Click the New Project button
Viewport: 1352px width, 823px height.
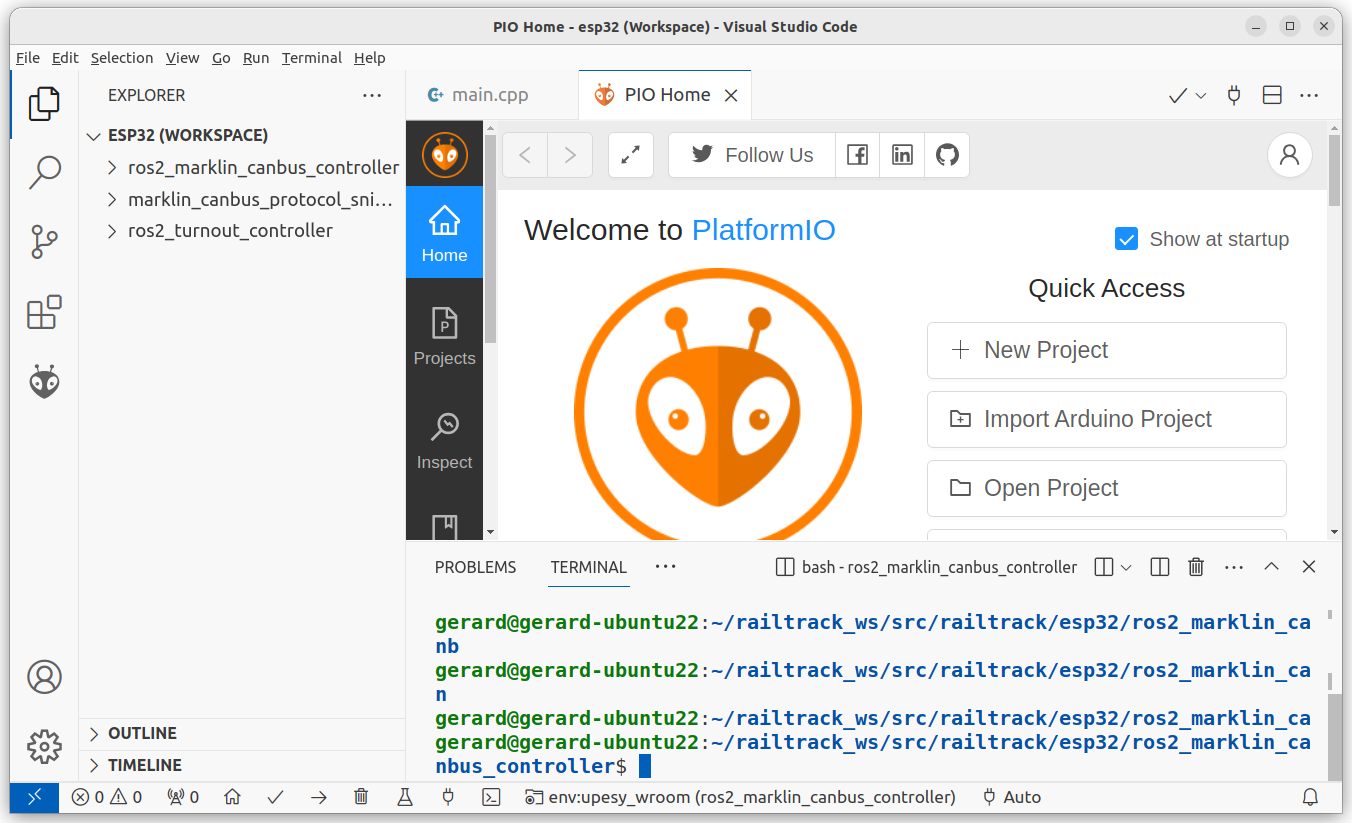pos(1106,350)
